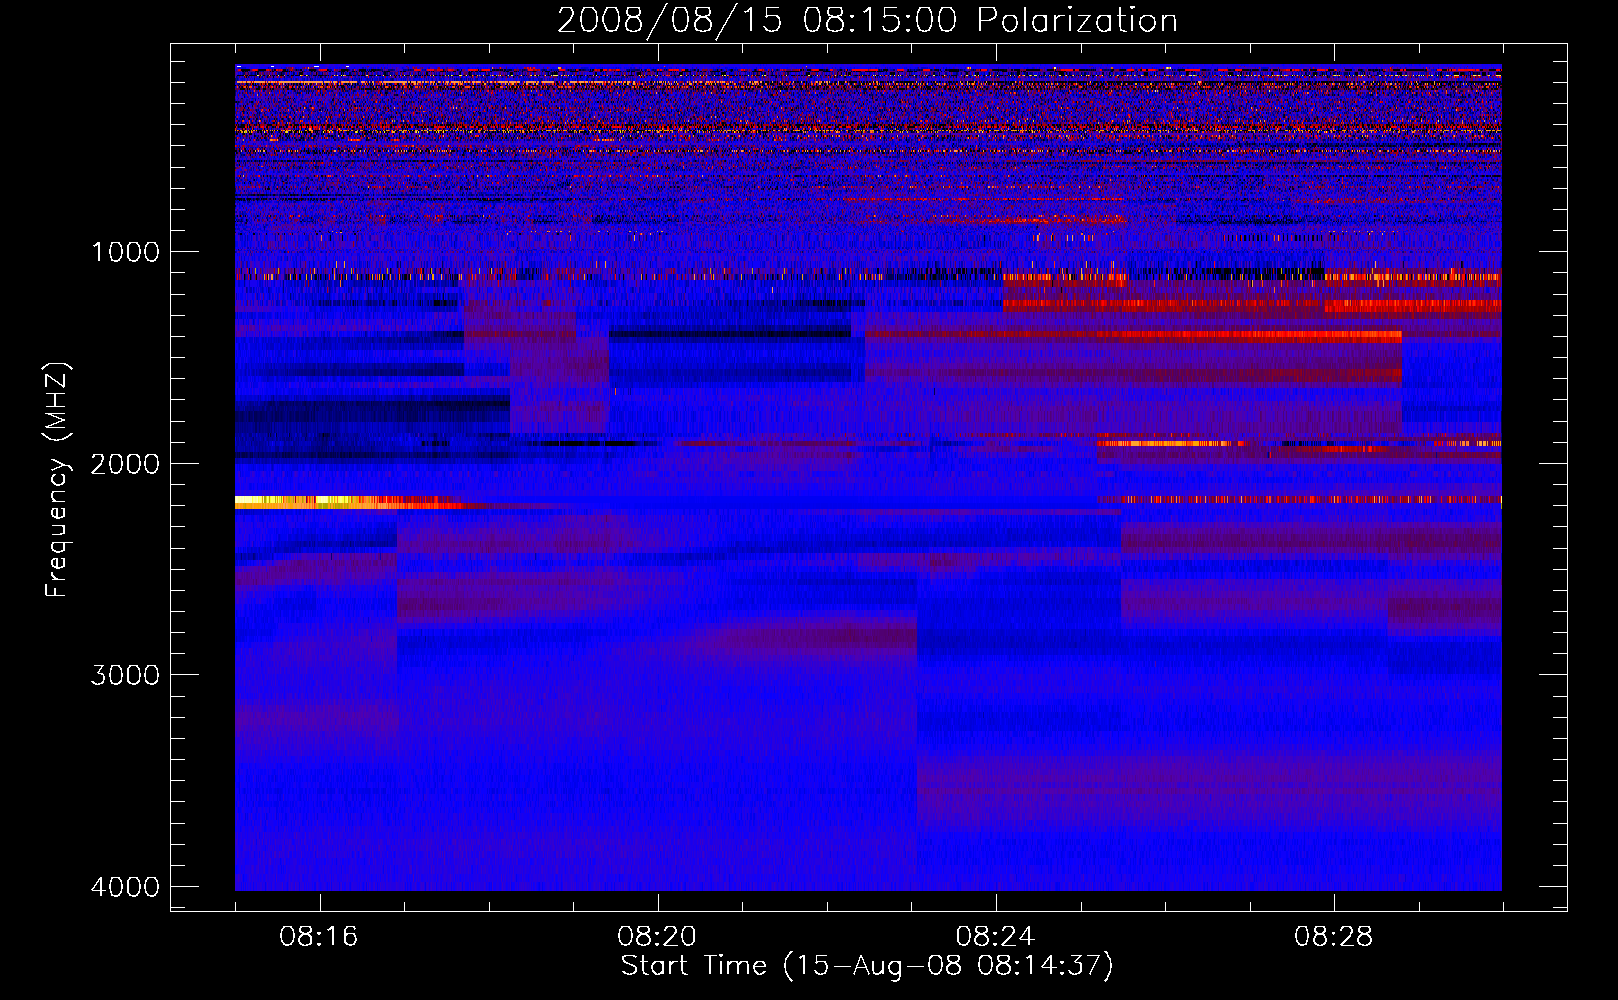Click the 08:24 time tick label
Image resolution: width=1618 pixels, height=1000 pixels.
point(996,937)
